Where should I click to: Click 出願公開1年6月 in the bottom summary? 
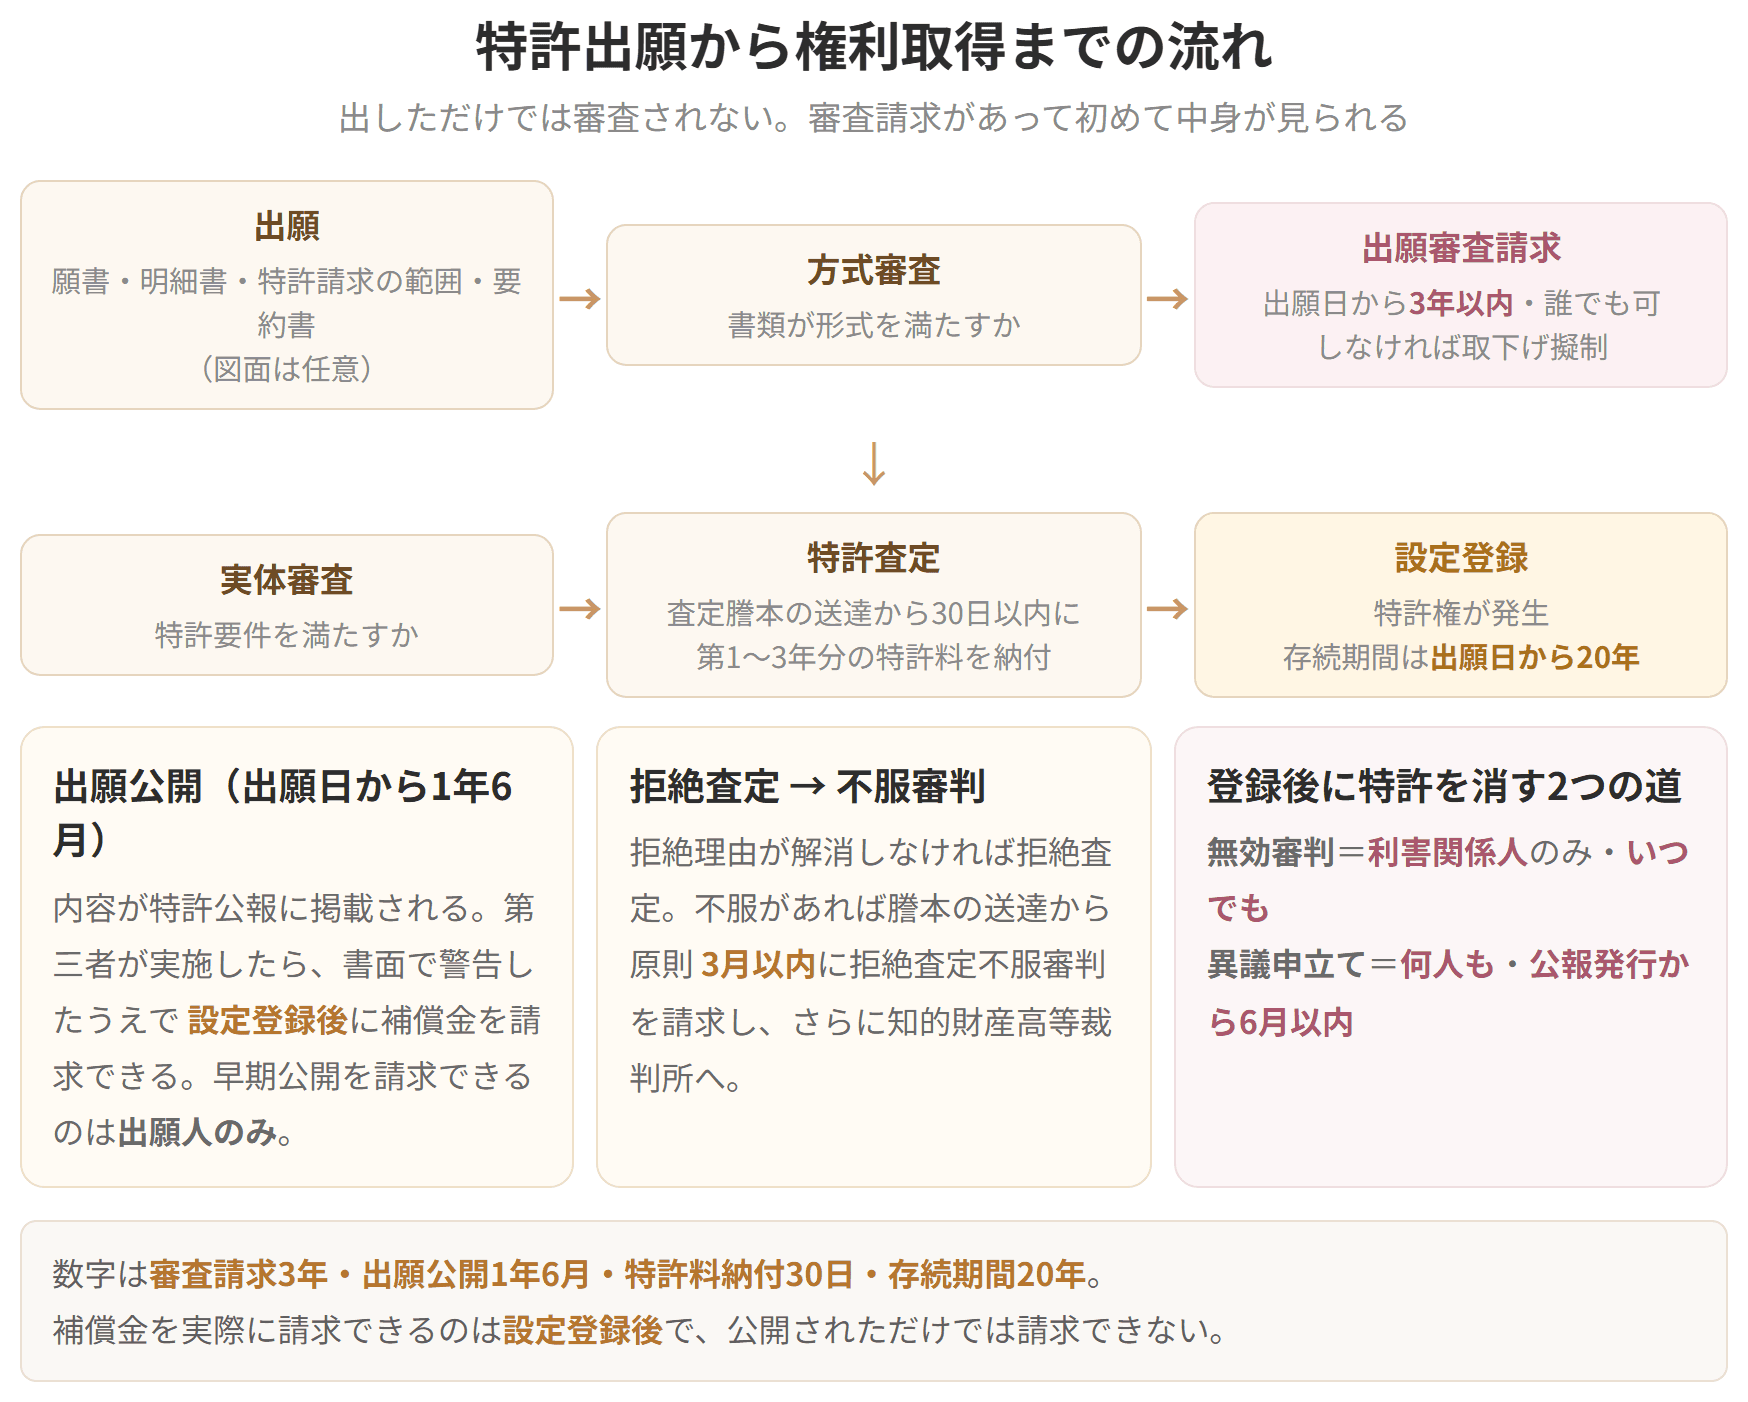[x=476, y=1274]
